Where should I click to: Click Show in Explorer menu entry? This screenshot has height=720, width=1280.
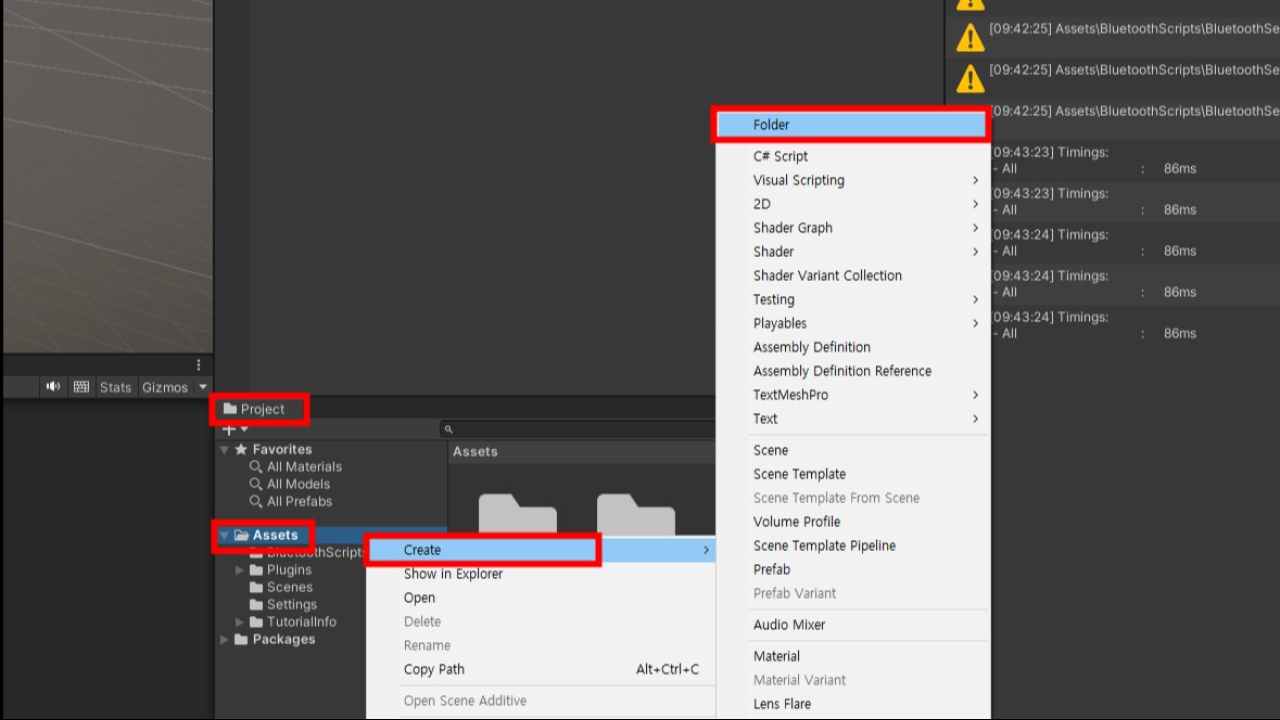click(x=453, y=574)
